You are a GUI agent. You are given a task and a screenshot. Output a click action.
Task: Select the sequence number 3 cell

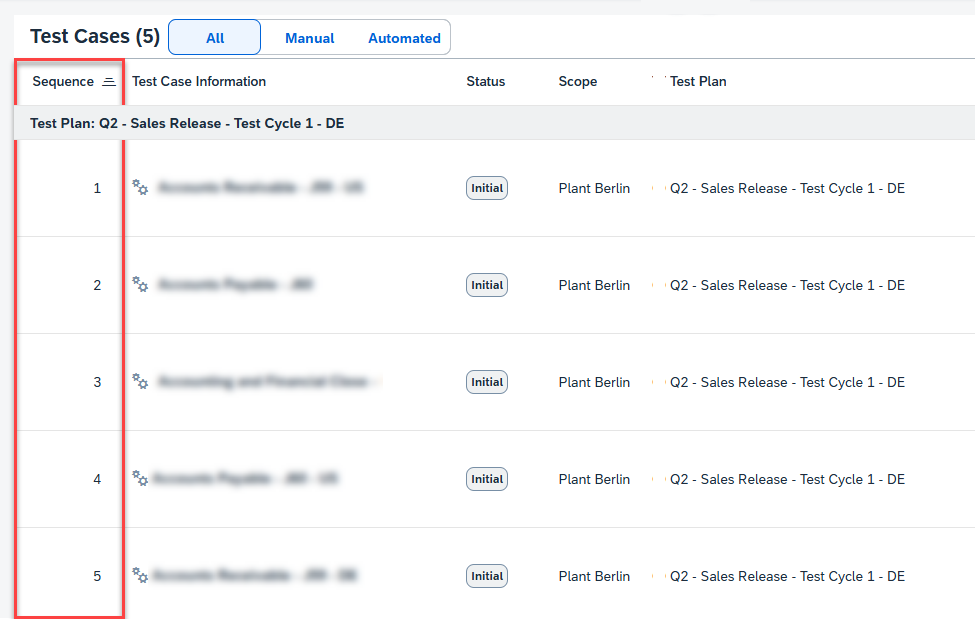click(x=97, y=382)
